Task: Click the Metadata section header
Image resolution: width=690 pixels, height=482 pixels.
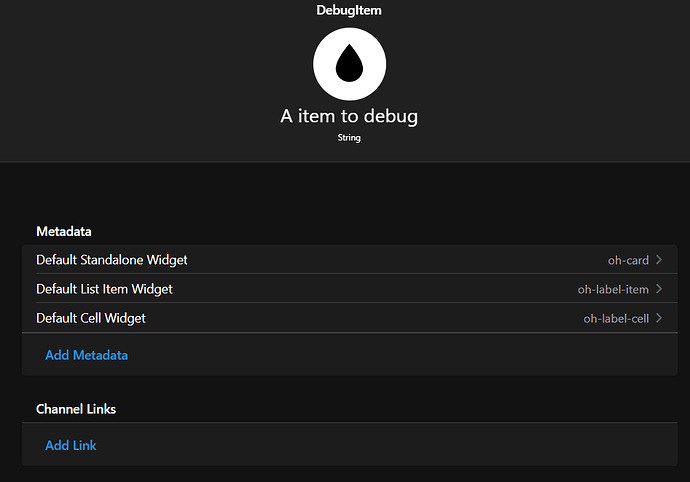Action: [64, 232]
